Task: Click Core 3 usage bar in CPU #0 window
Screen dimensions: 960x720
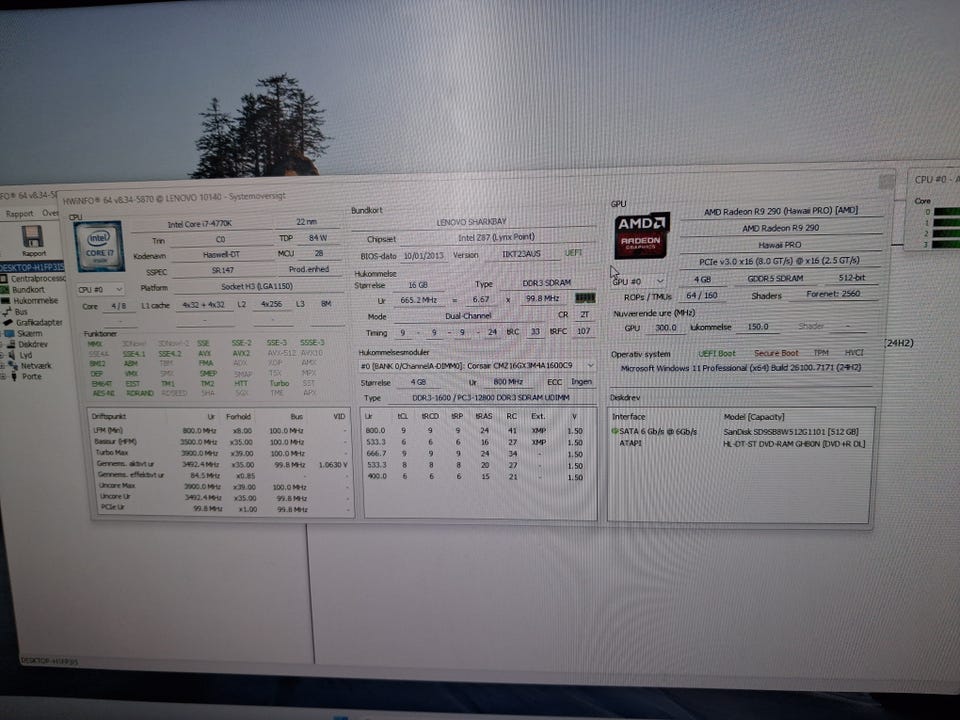Action: click(947, 244)
